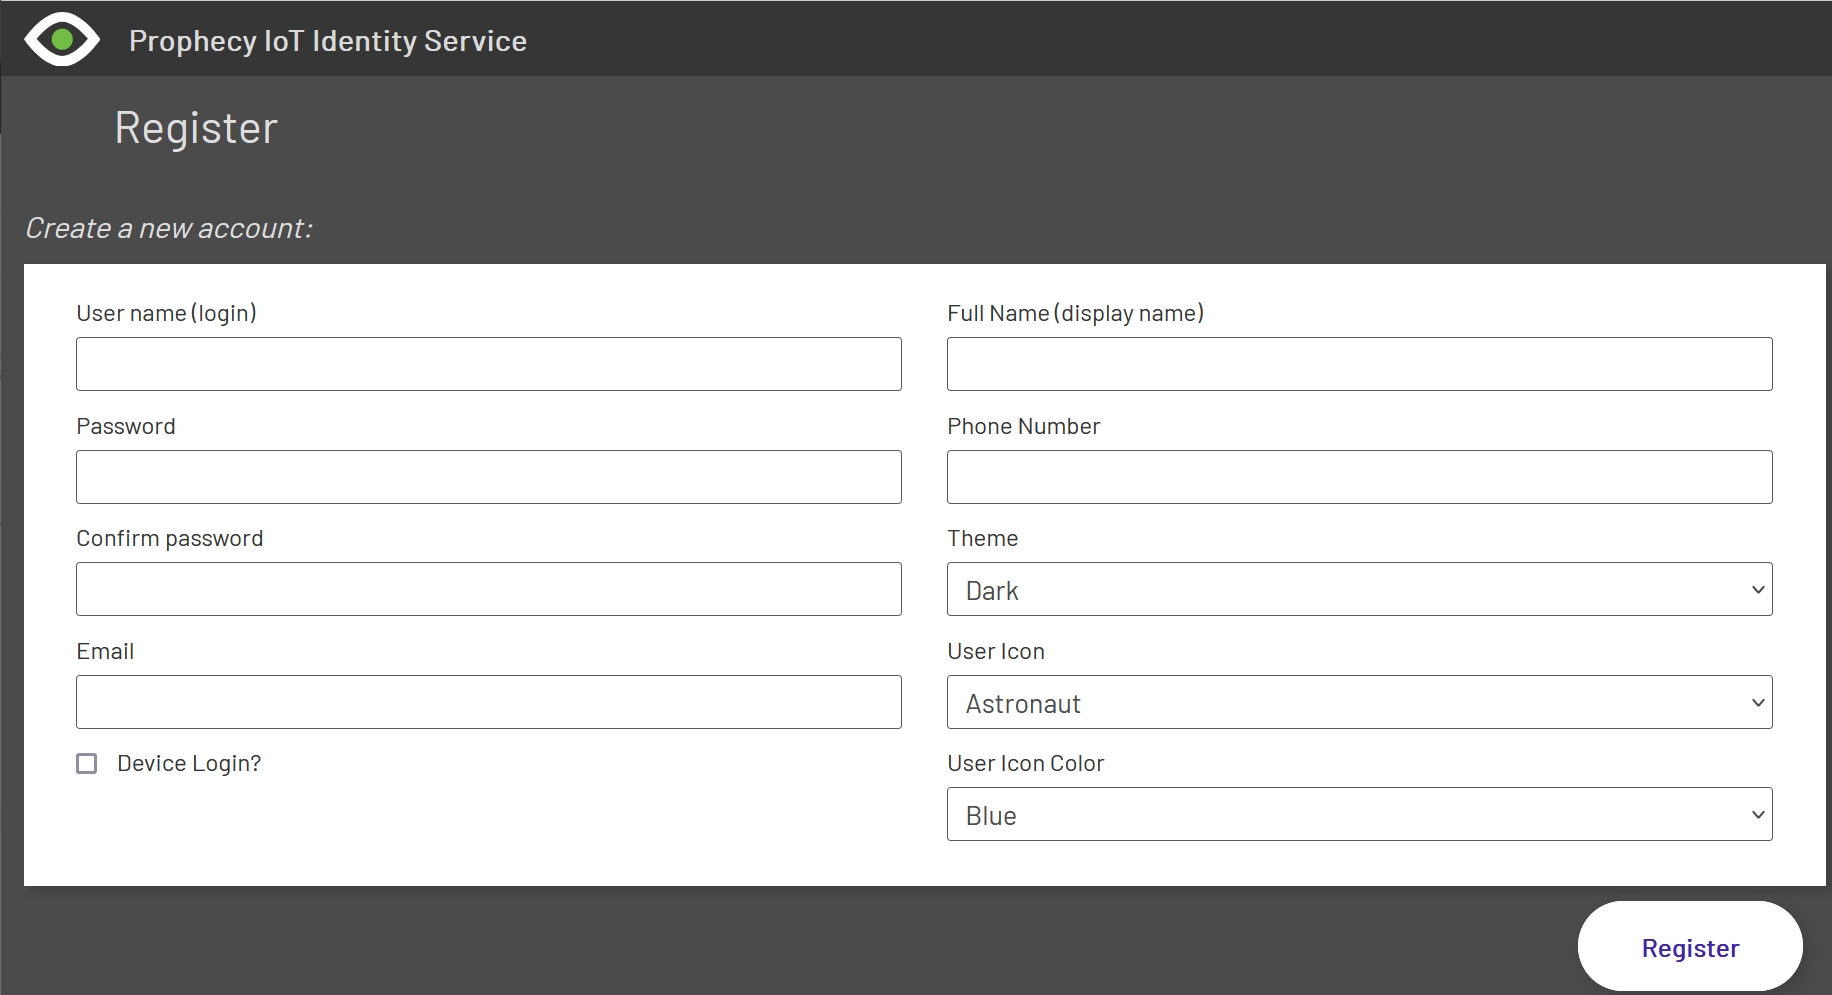1832x995 pixels.
Task: Click the "Theme" label above the dropdown
Action: tap(982, 539)
